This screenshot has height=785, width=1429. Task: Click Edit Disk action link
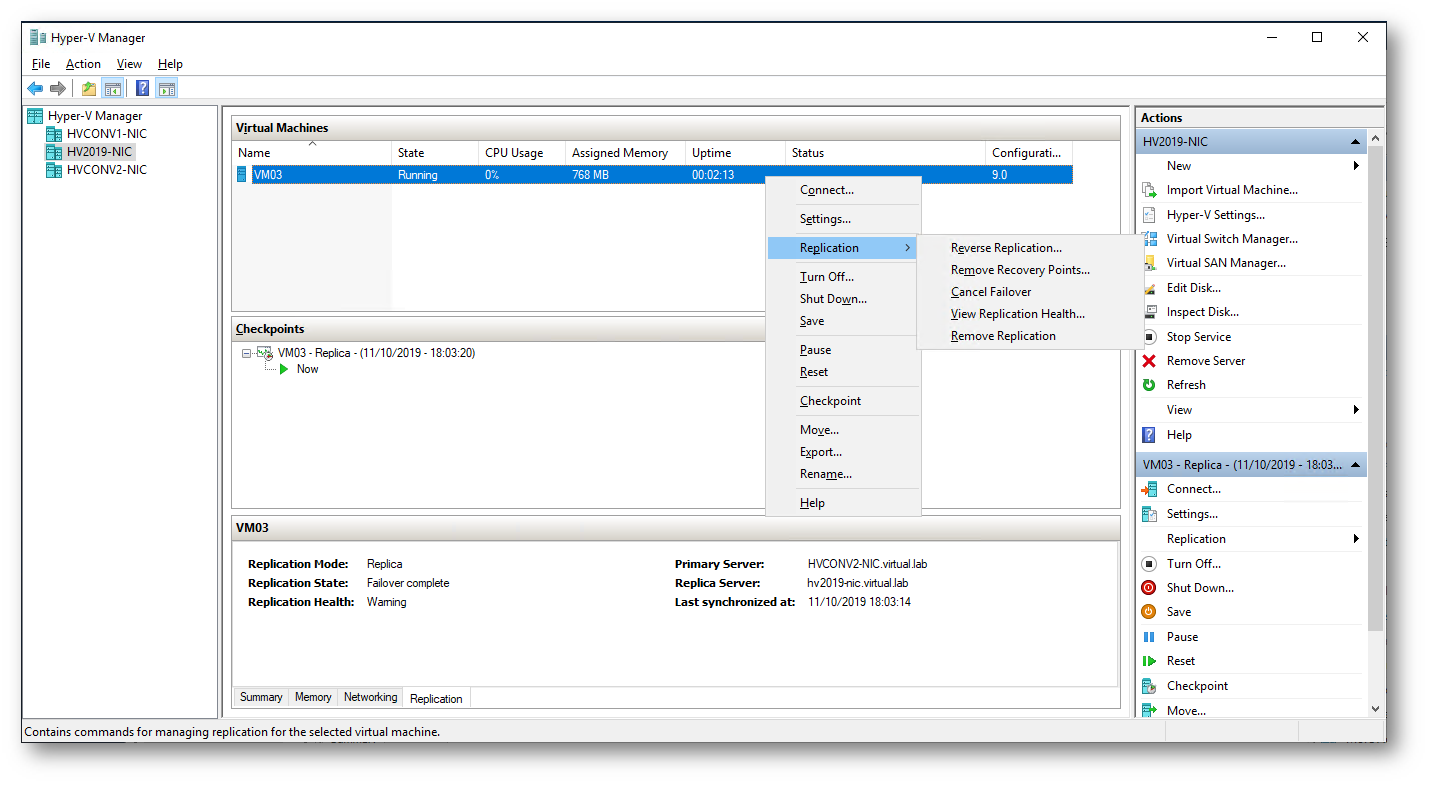(1194, 288)
